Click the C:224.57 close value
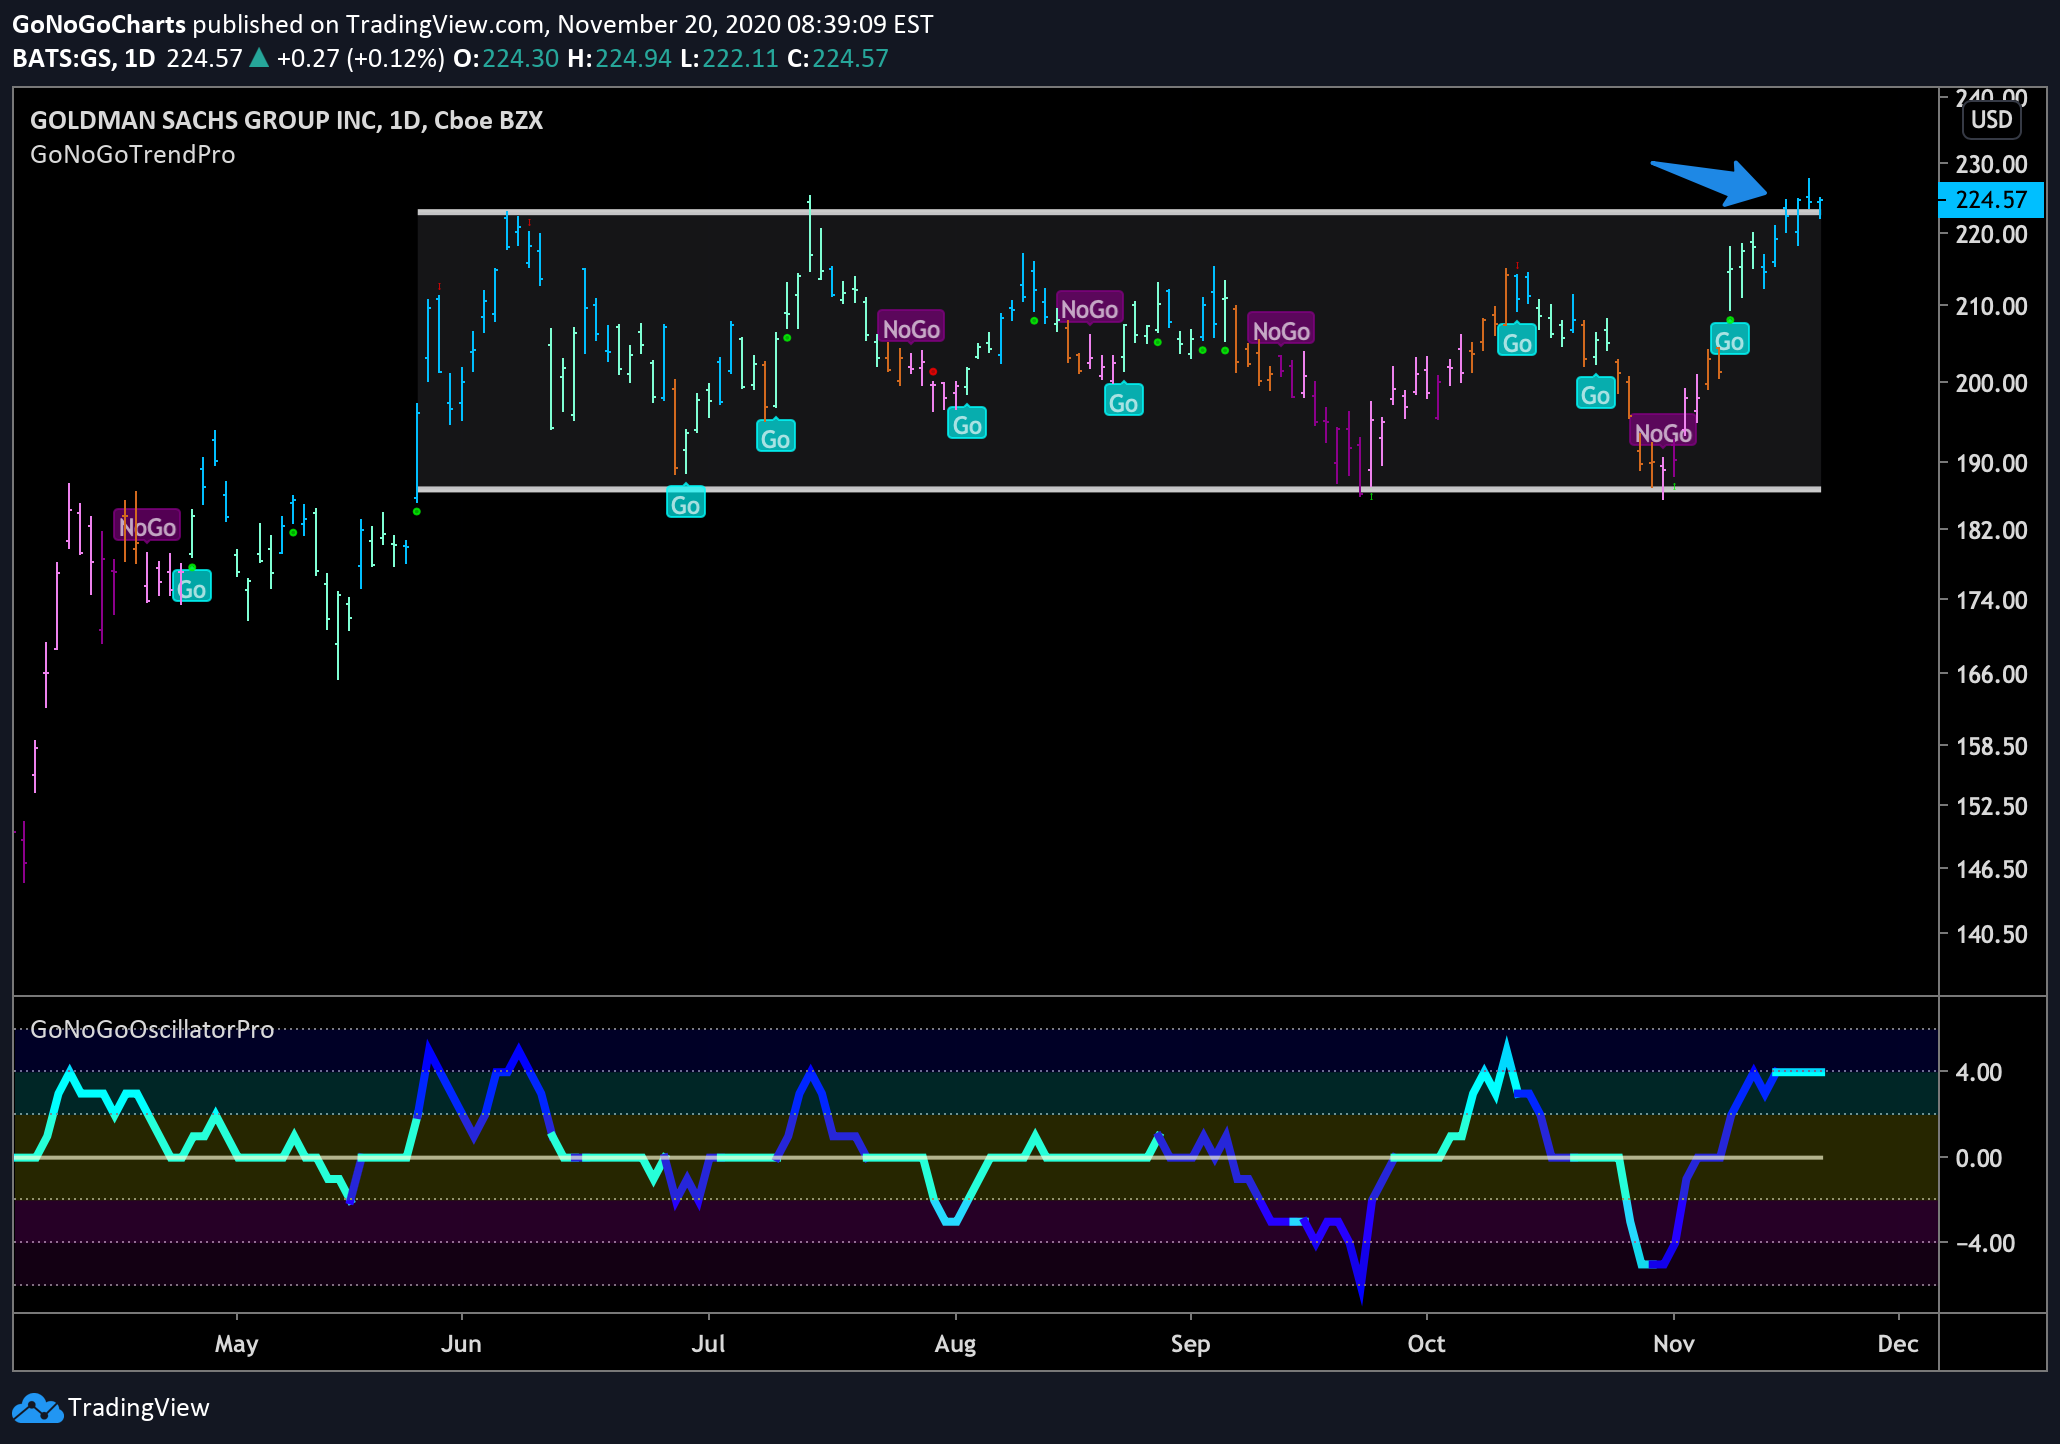This screenshot has height=1444, width=2060. pyautogui.click(x=838, y=58)
